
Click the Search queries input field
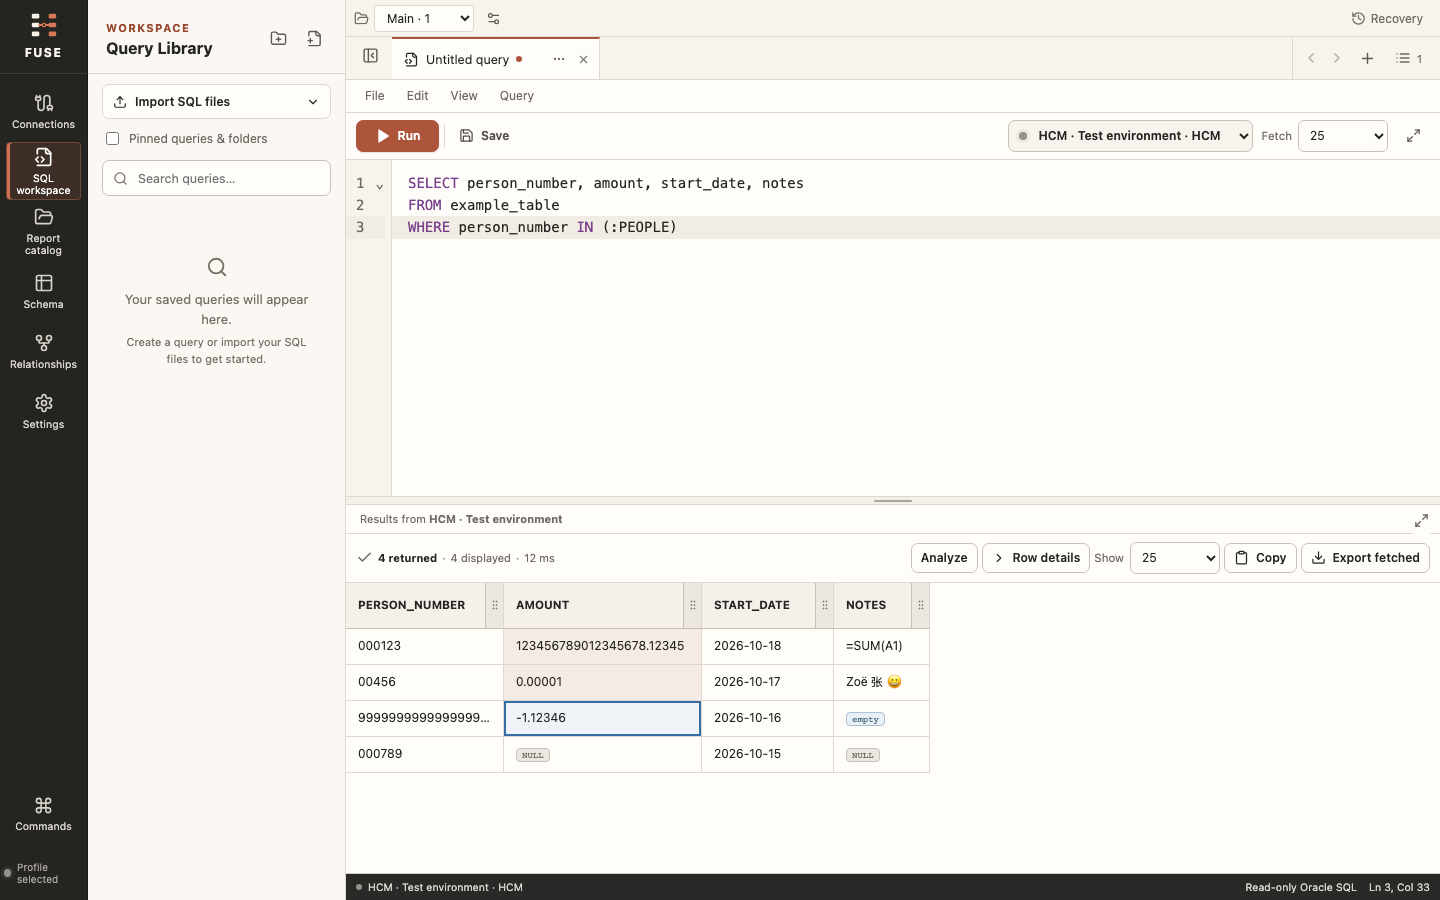[x=216, y=178]
